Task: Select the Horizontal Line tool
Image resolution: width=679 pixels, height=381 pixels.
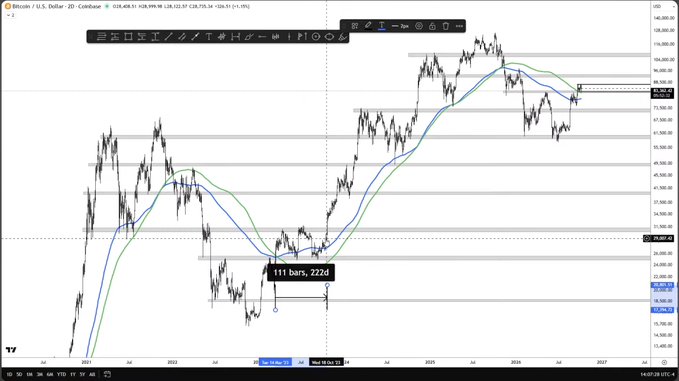Action: point(262,37)
